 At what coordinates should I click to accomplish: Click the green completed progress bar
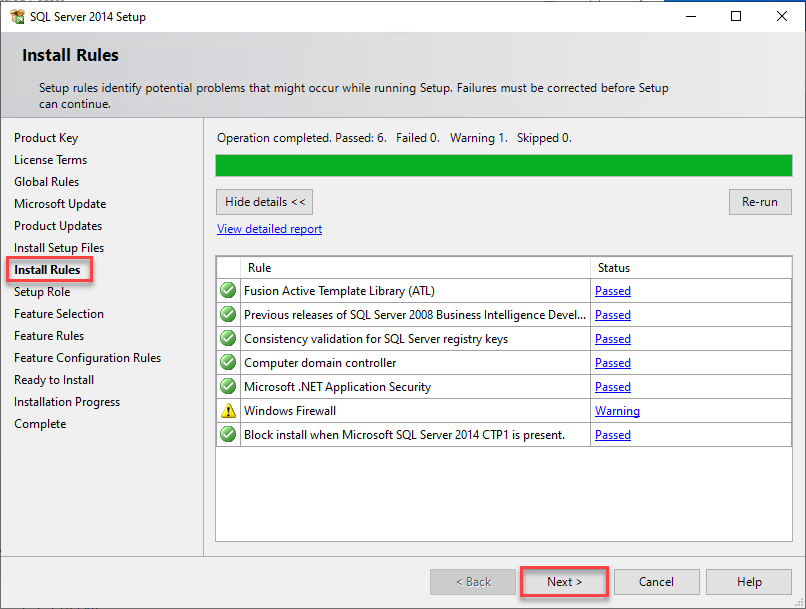(504, 165)
